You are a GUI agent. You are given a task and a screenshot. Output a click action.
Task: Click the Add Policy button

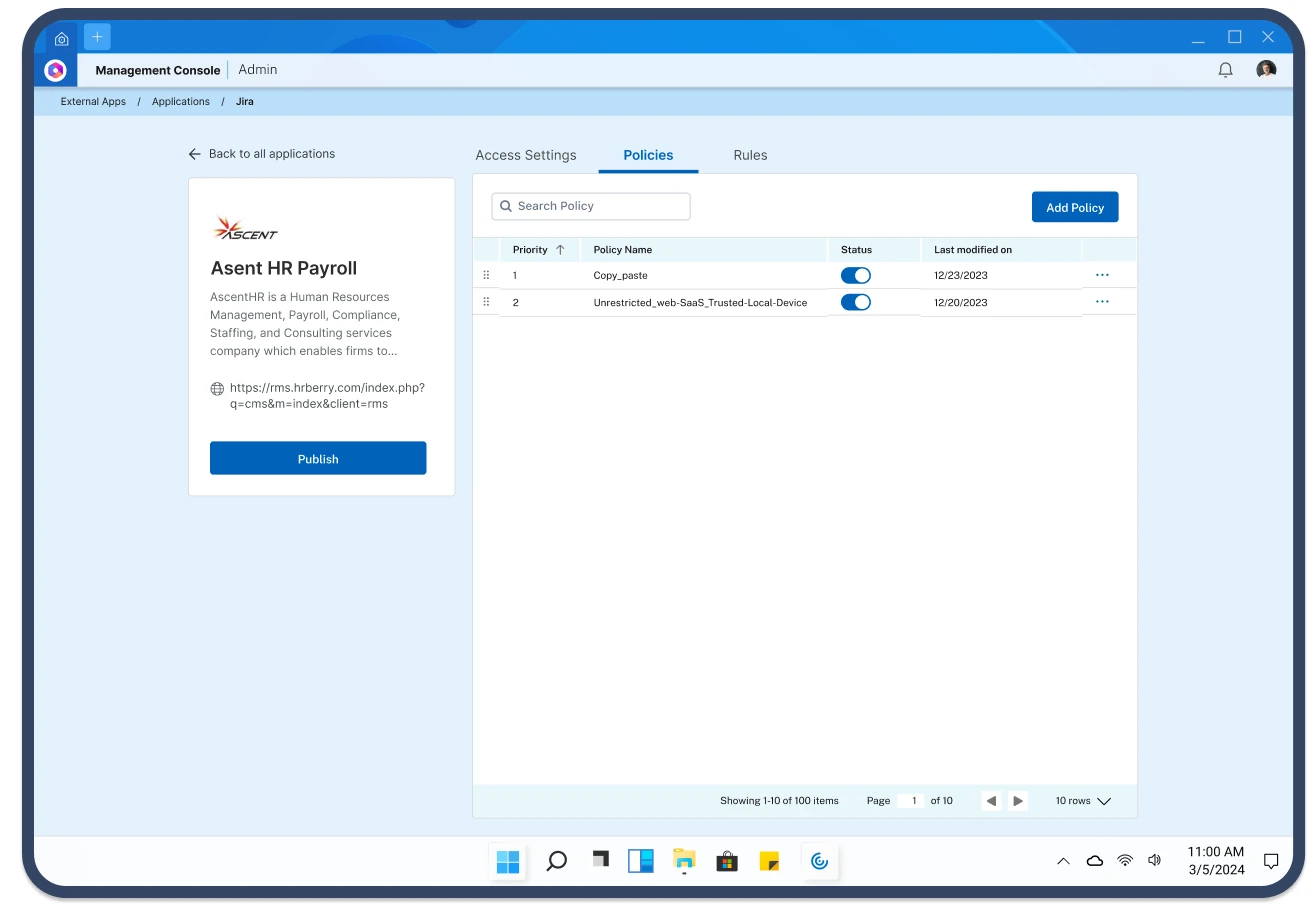click(x=1075, y=207)
